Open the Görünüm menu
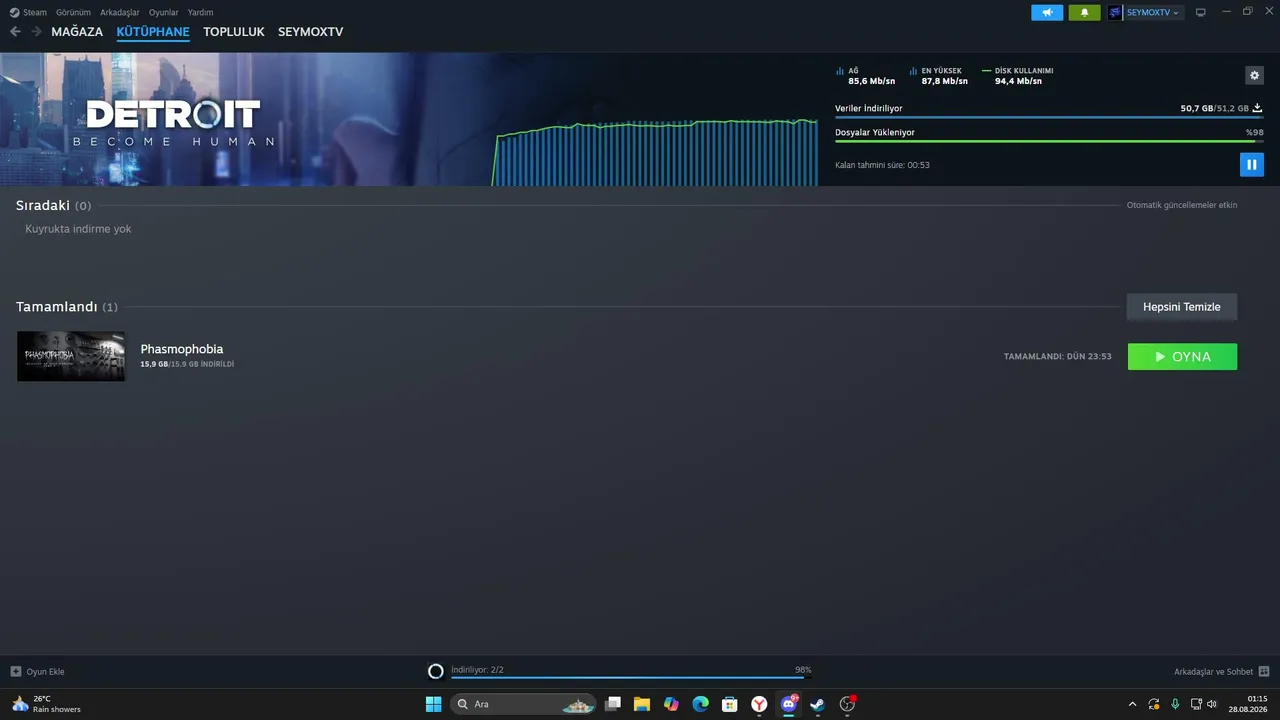1280x720 pixels. [73, 13]
